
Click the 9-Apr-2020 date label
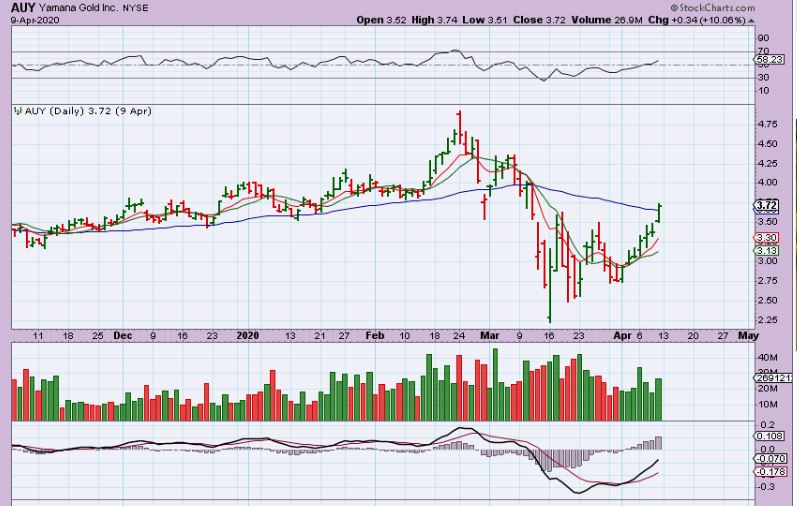pos(35,20)
